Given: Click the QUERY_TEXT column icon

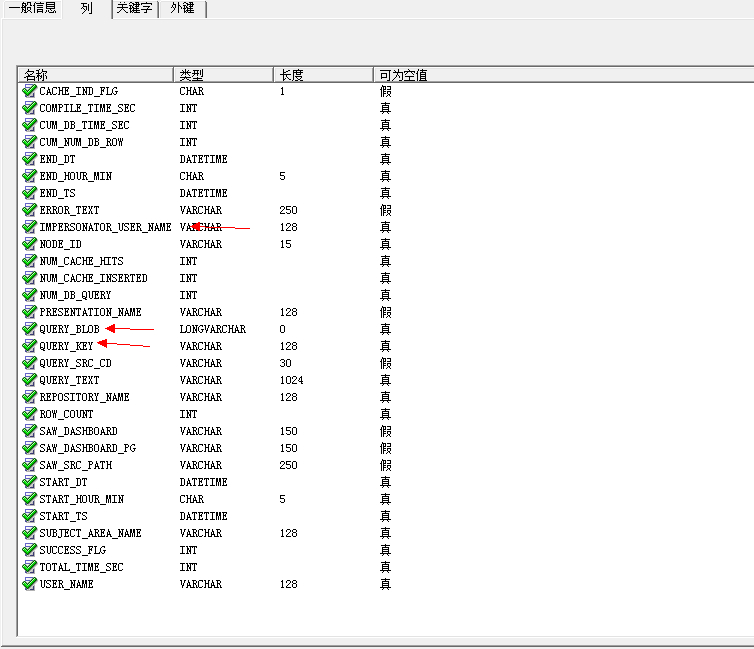Looking at the screenshot, I should click(x=29, y=380).
